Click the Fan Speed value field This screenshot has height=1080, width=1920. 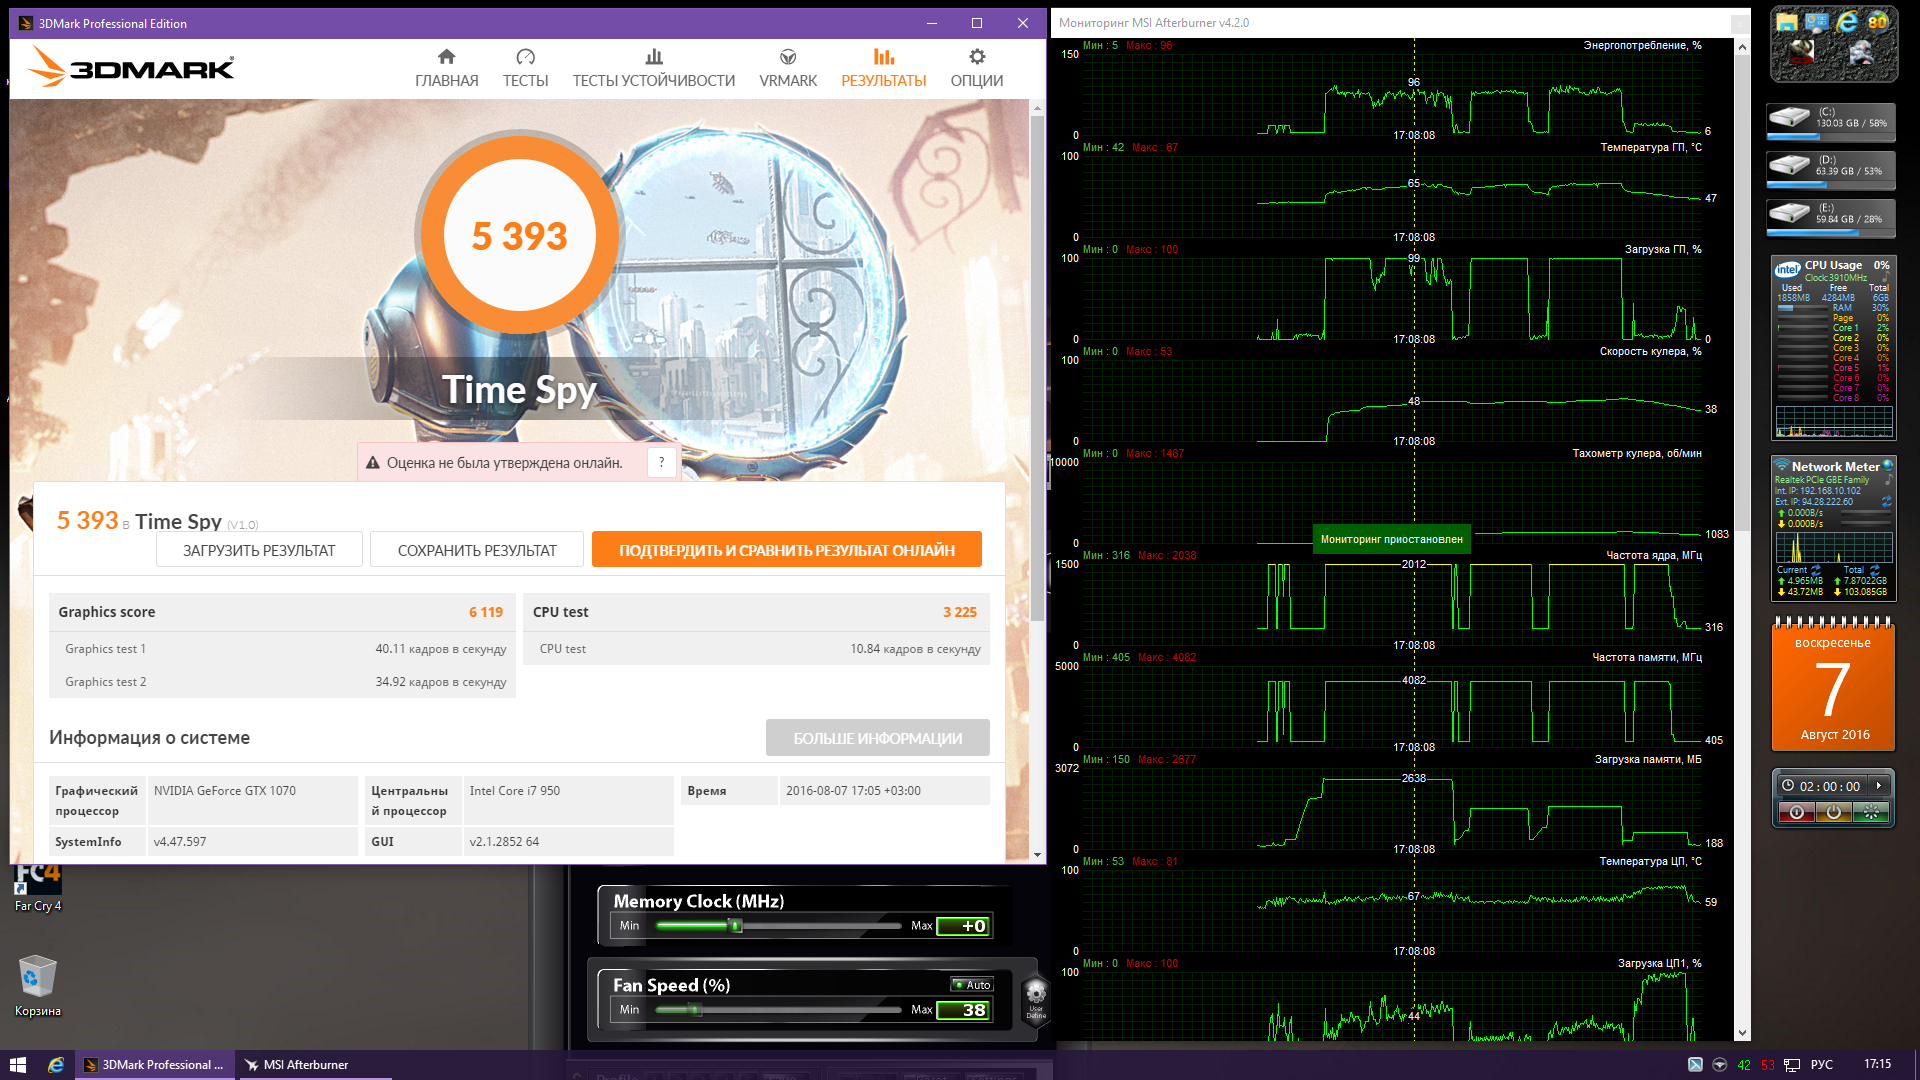pyautogui.click(x=963, y=1010)
